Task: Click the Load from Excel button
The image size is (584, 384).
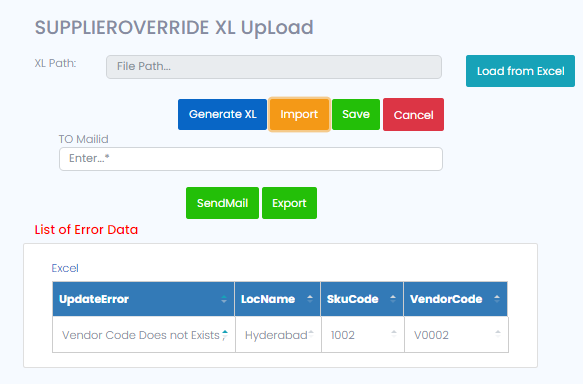Action: (520, 71)
